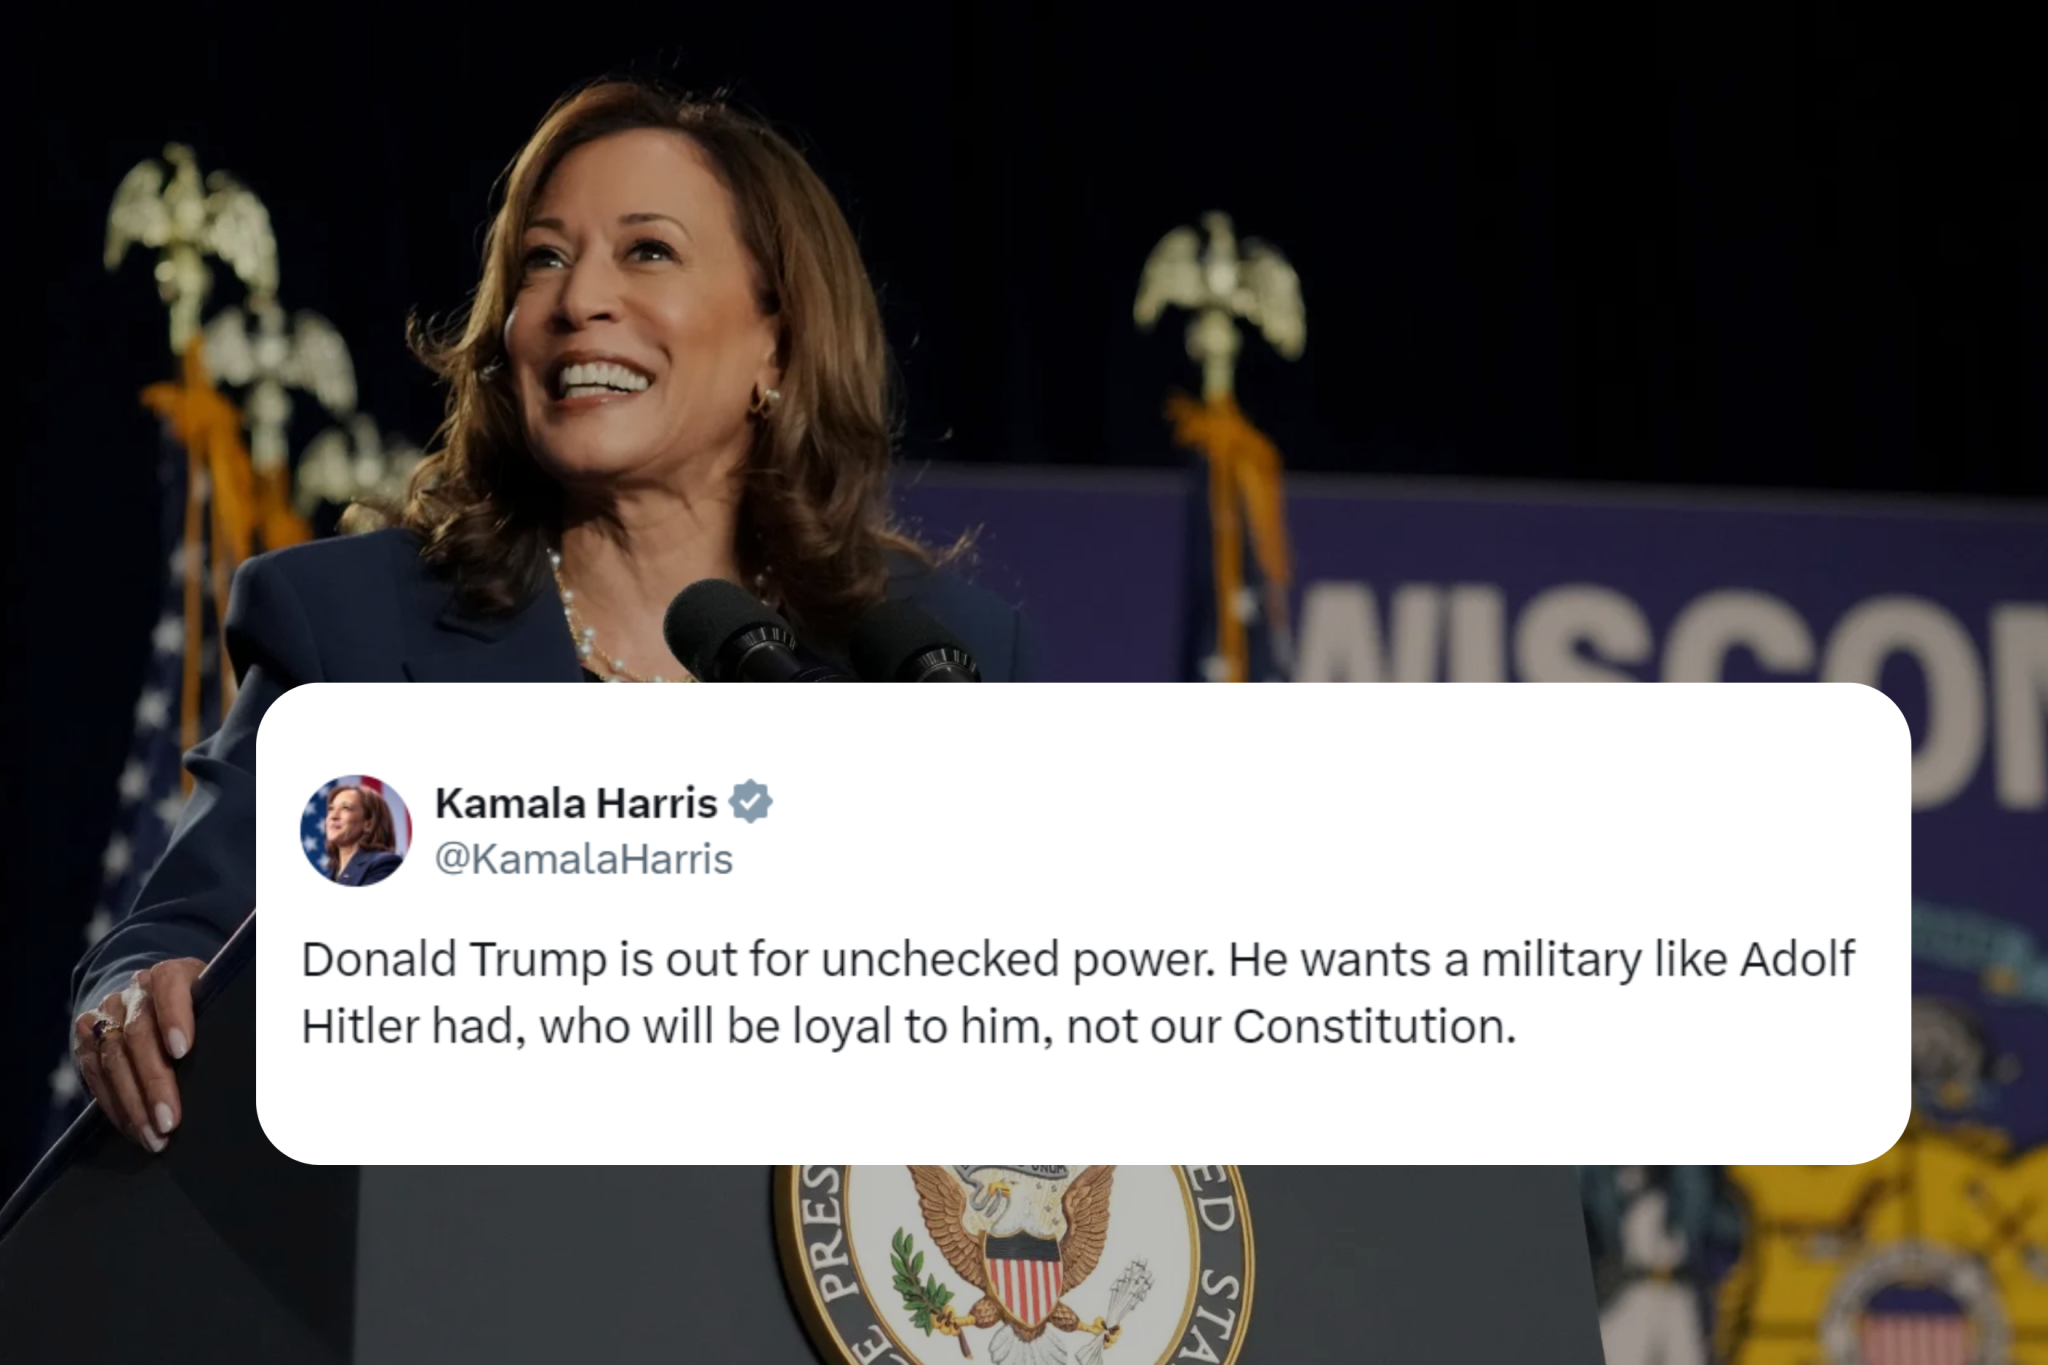This screenshot has height=1365, width=2048.
Task: Open the @KamalaHarris handle link
Action: tap(584, 859)
